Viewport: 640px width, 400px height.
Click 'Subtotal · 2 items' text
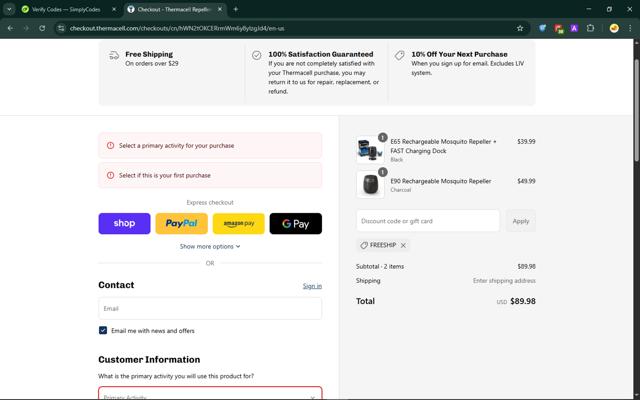tap(380, 266)
